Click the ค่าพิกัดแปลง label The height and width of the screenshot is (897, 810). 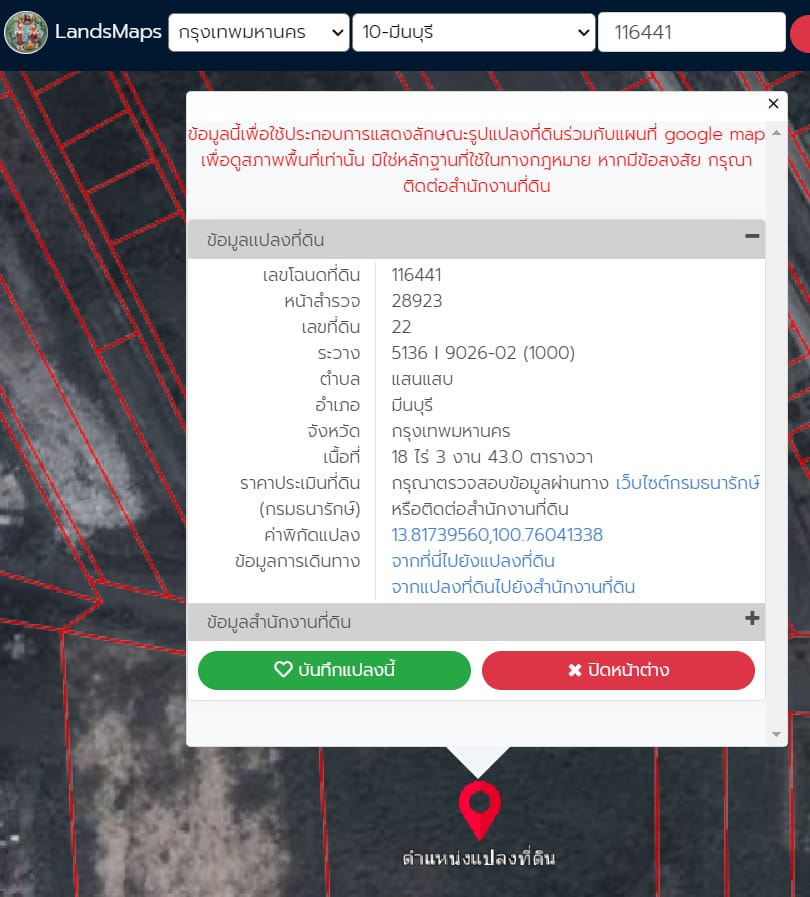(x=312, y=535)
